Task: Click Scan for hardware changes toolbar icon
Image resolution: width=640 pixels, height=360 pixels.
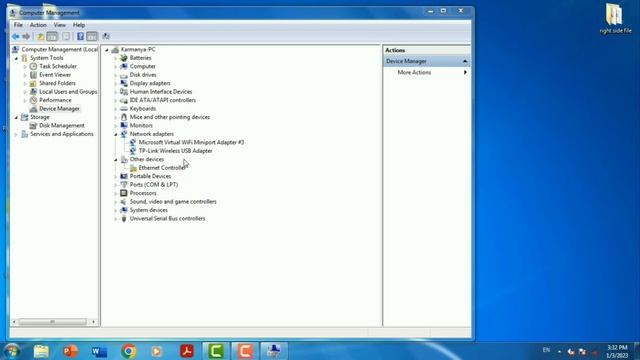Action: [106, 36]
